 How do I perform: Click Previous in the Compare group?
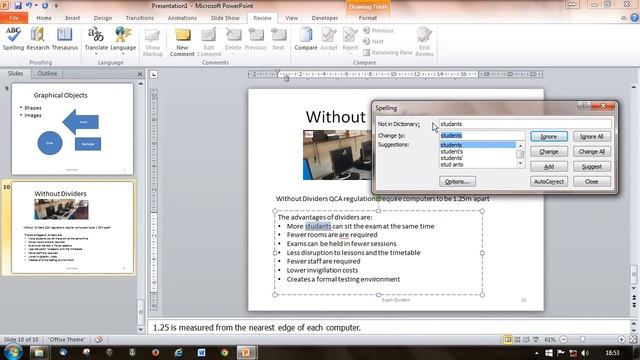click(x=378, y=31)
